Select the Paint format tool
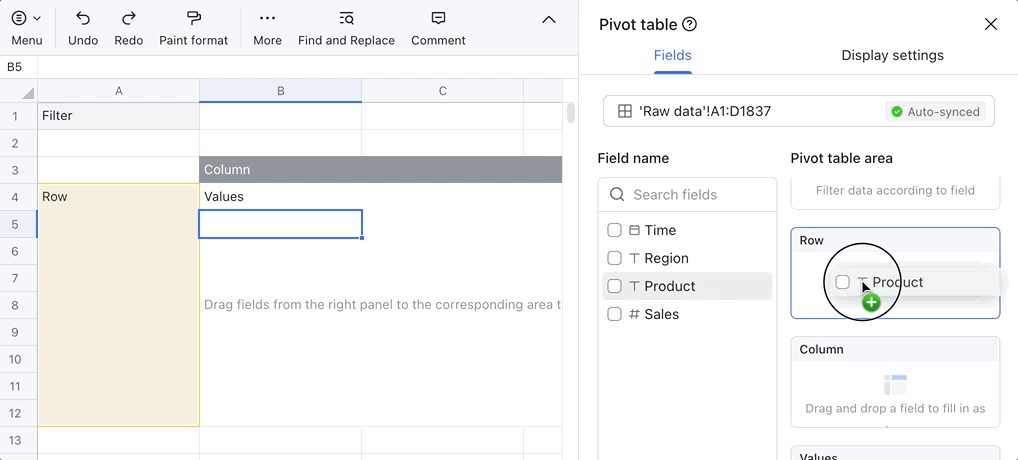Image resolution: width=1018 pixels, height=460 pixels. tap(194, 19)
